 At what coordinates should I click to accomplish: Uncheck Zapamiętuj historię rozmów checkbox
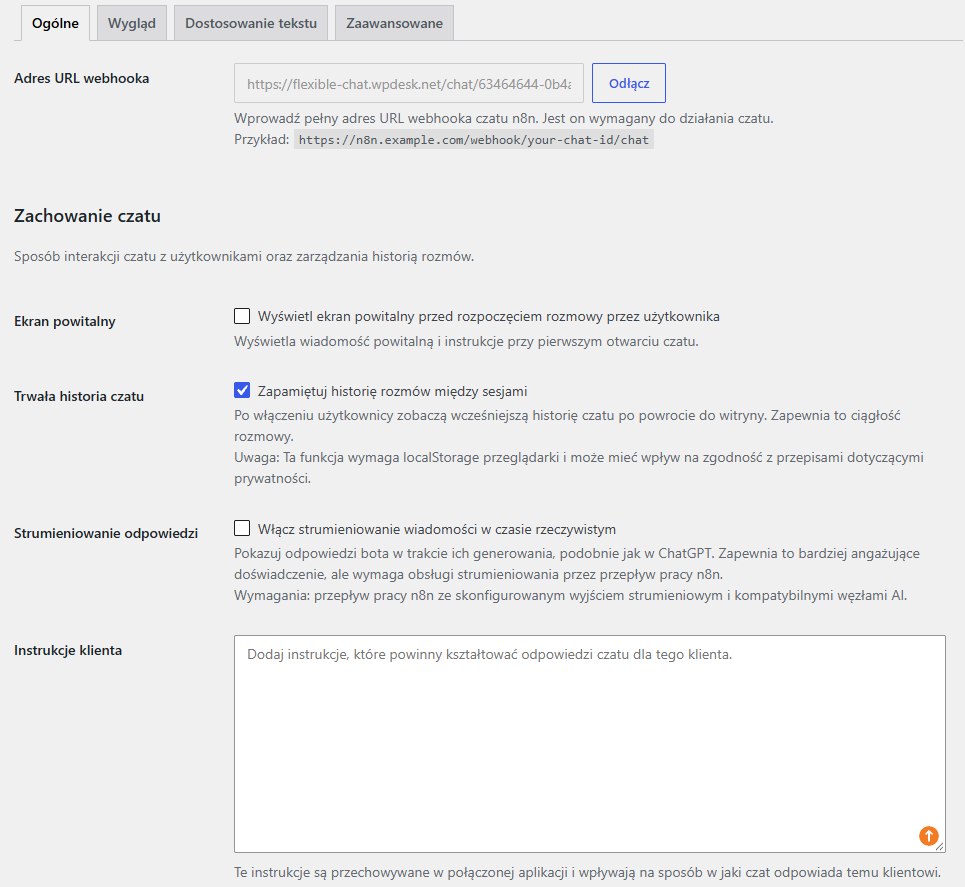(242, 390)
